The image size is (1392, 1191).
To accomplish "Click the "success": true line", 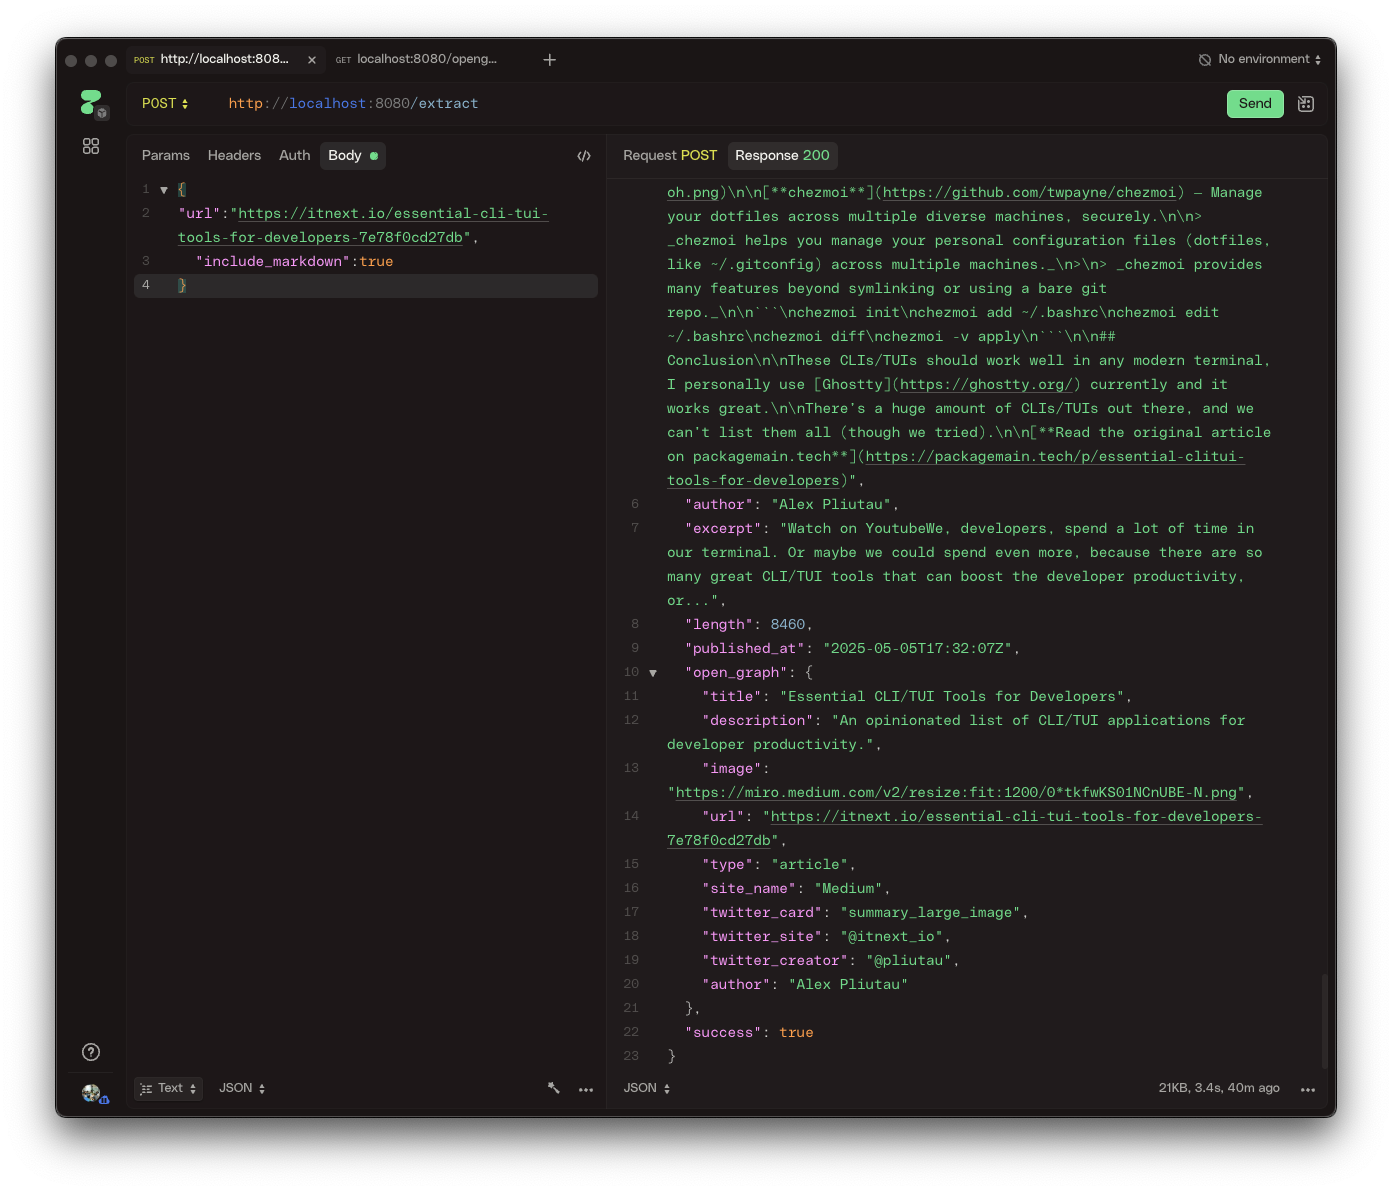I will click(x=749, y=1032).
